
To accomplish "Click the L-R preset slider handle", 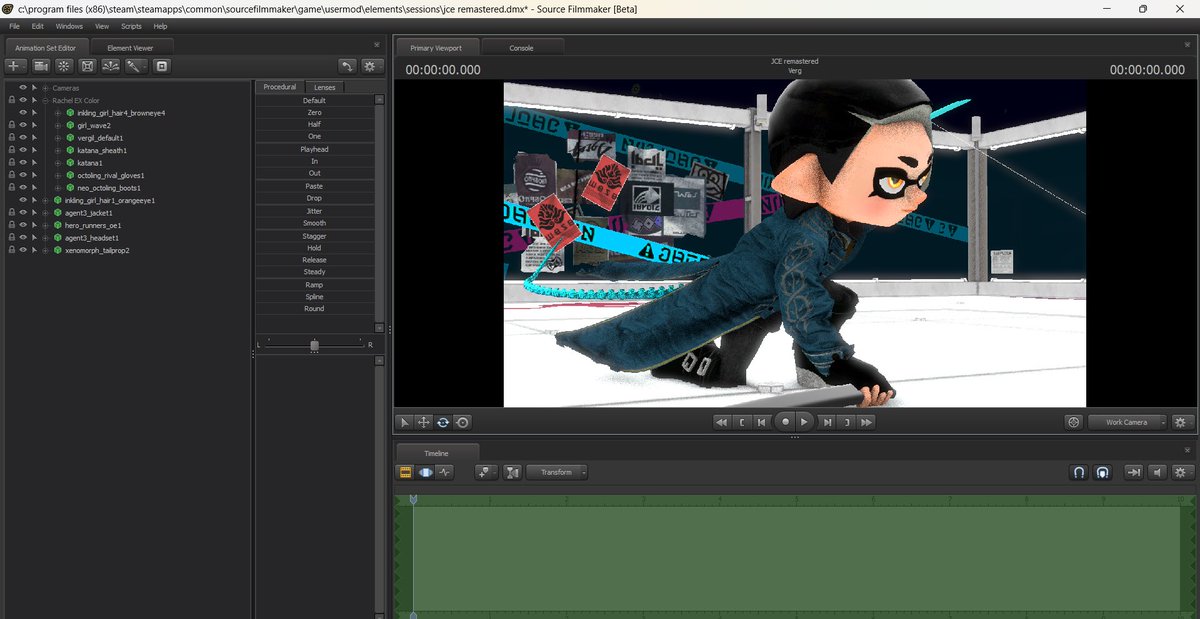I will 314,345.
